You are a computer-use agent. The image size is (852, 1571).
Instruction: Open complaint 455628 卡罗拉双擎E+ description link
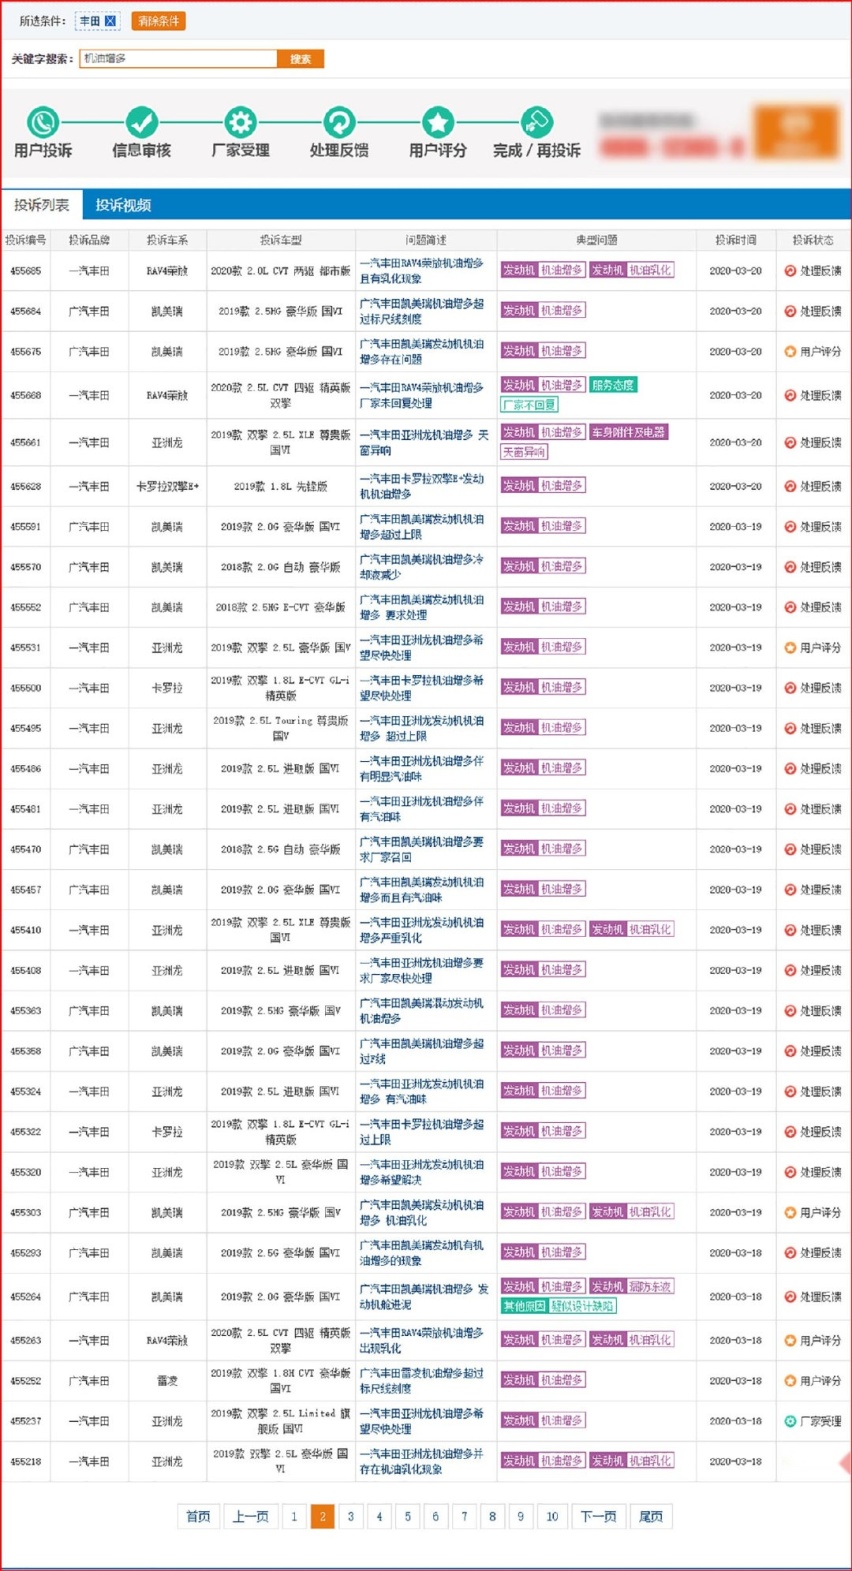pos(421,486)
